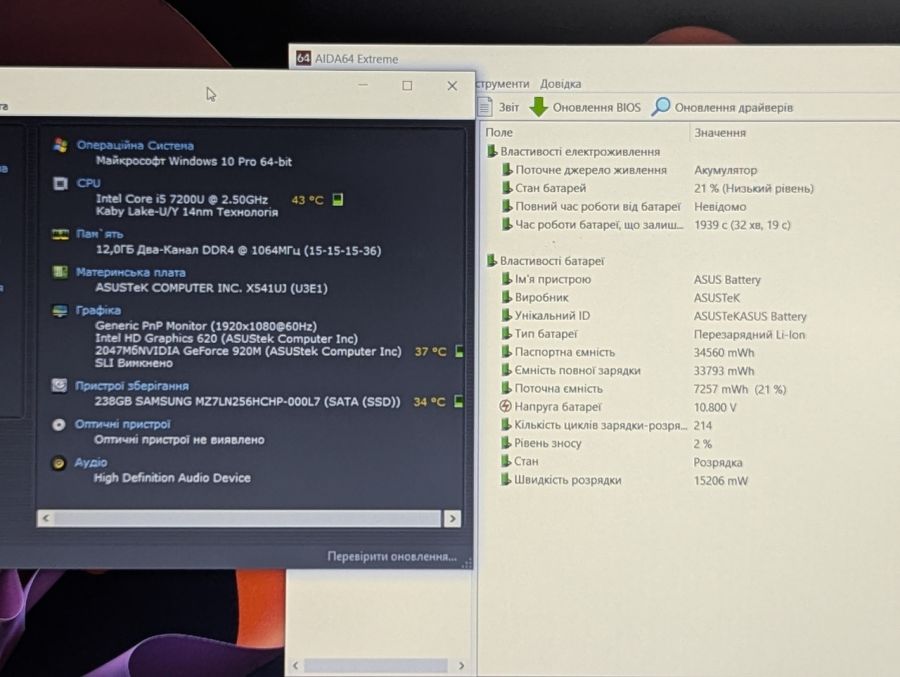This screenshot has height=677, width=900.
Task: Click the Ім'я пристрою row icon
Action: tap(506, 279)
